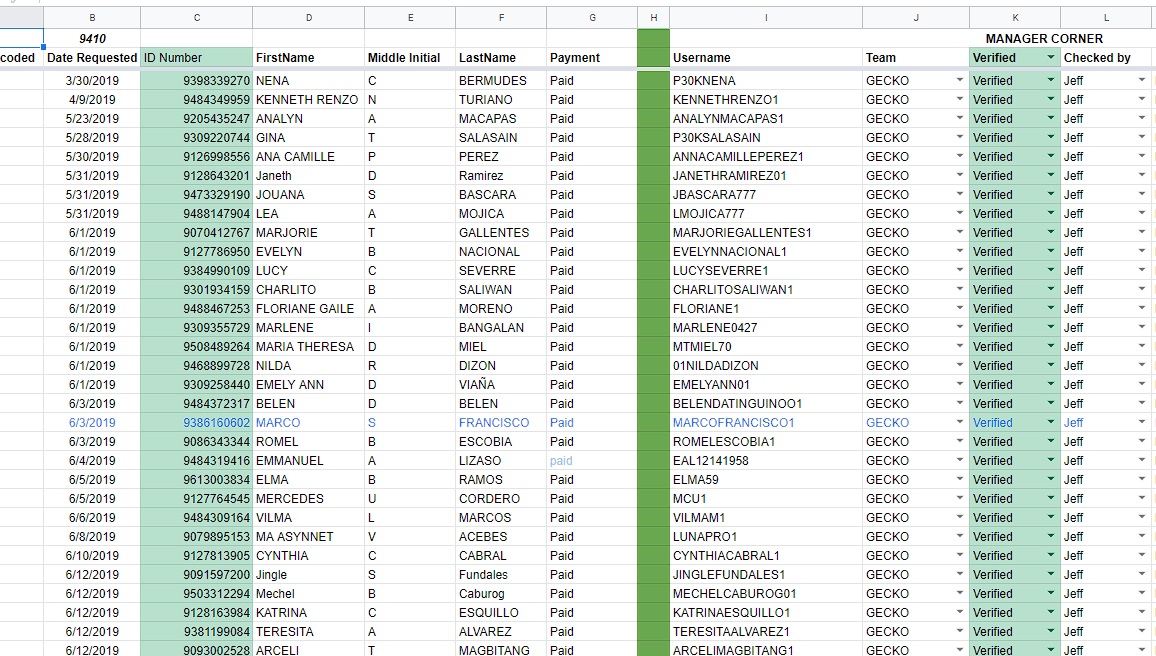Select username BELENDATINGUINOO1

[766, 403]
